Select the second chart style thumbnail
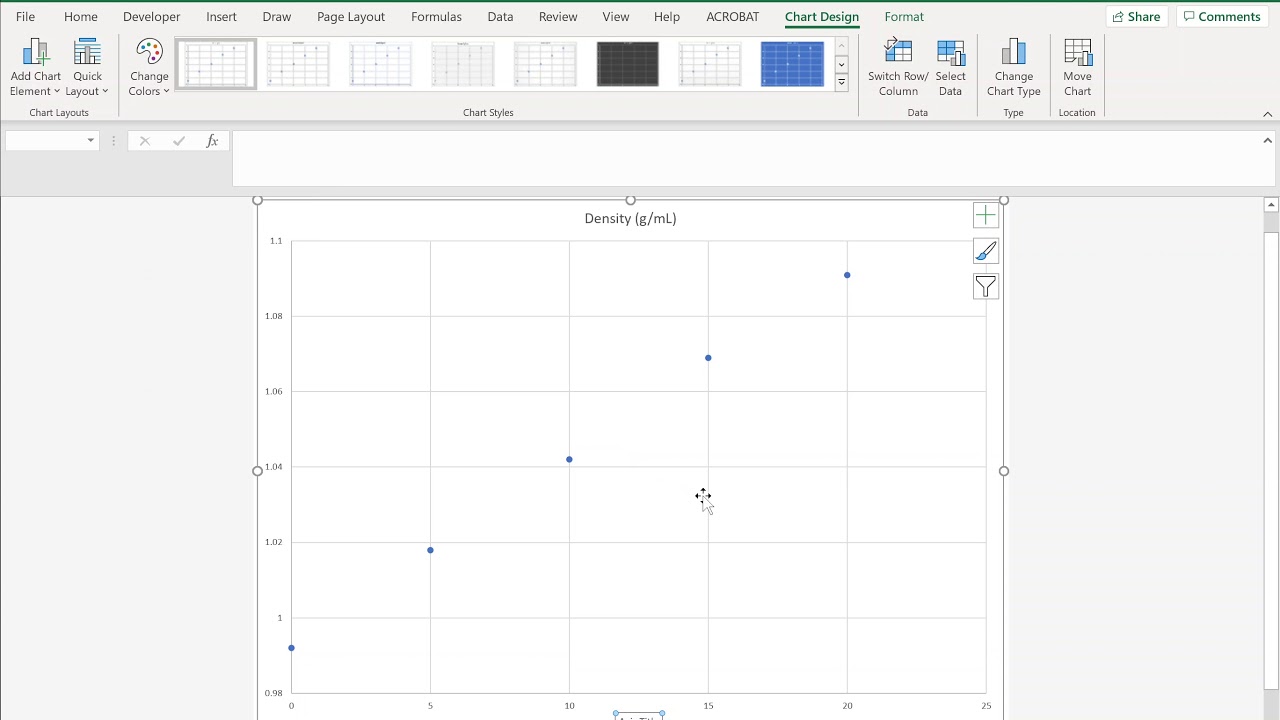 coord(298,64)
